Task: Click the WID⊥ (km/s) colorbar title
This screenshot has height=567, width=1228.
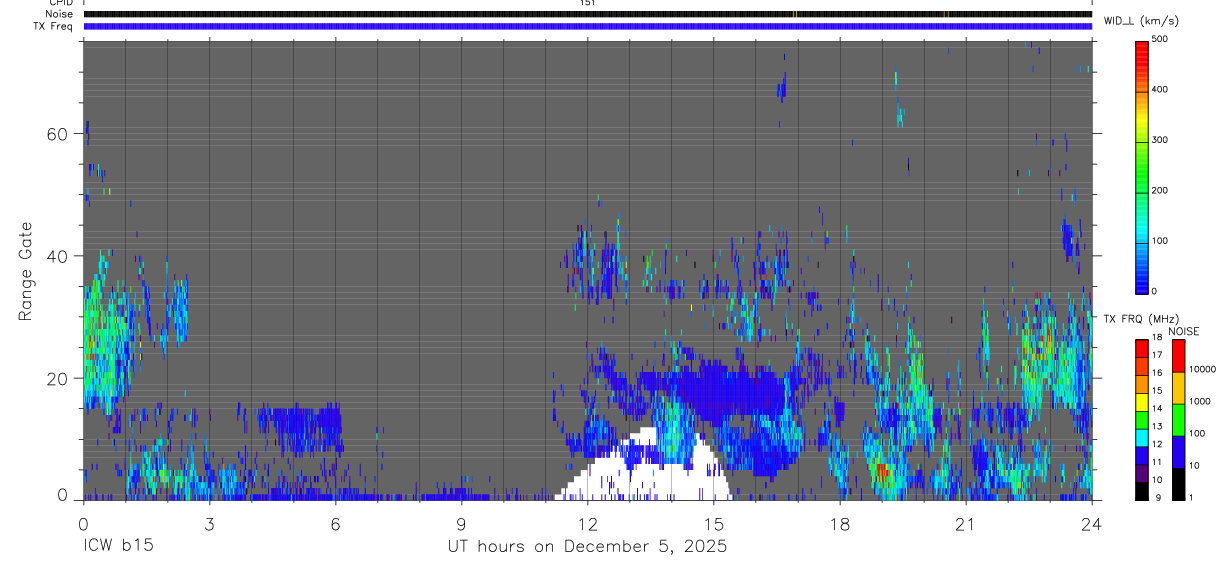Action: coord(1141,20)
